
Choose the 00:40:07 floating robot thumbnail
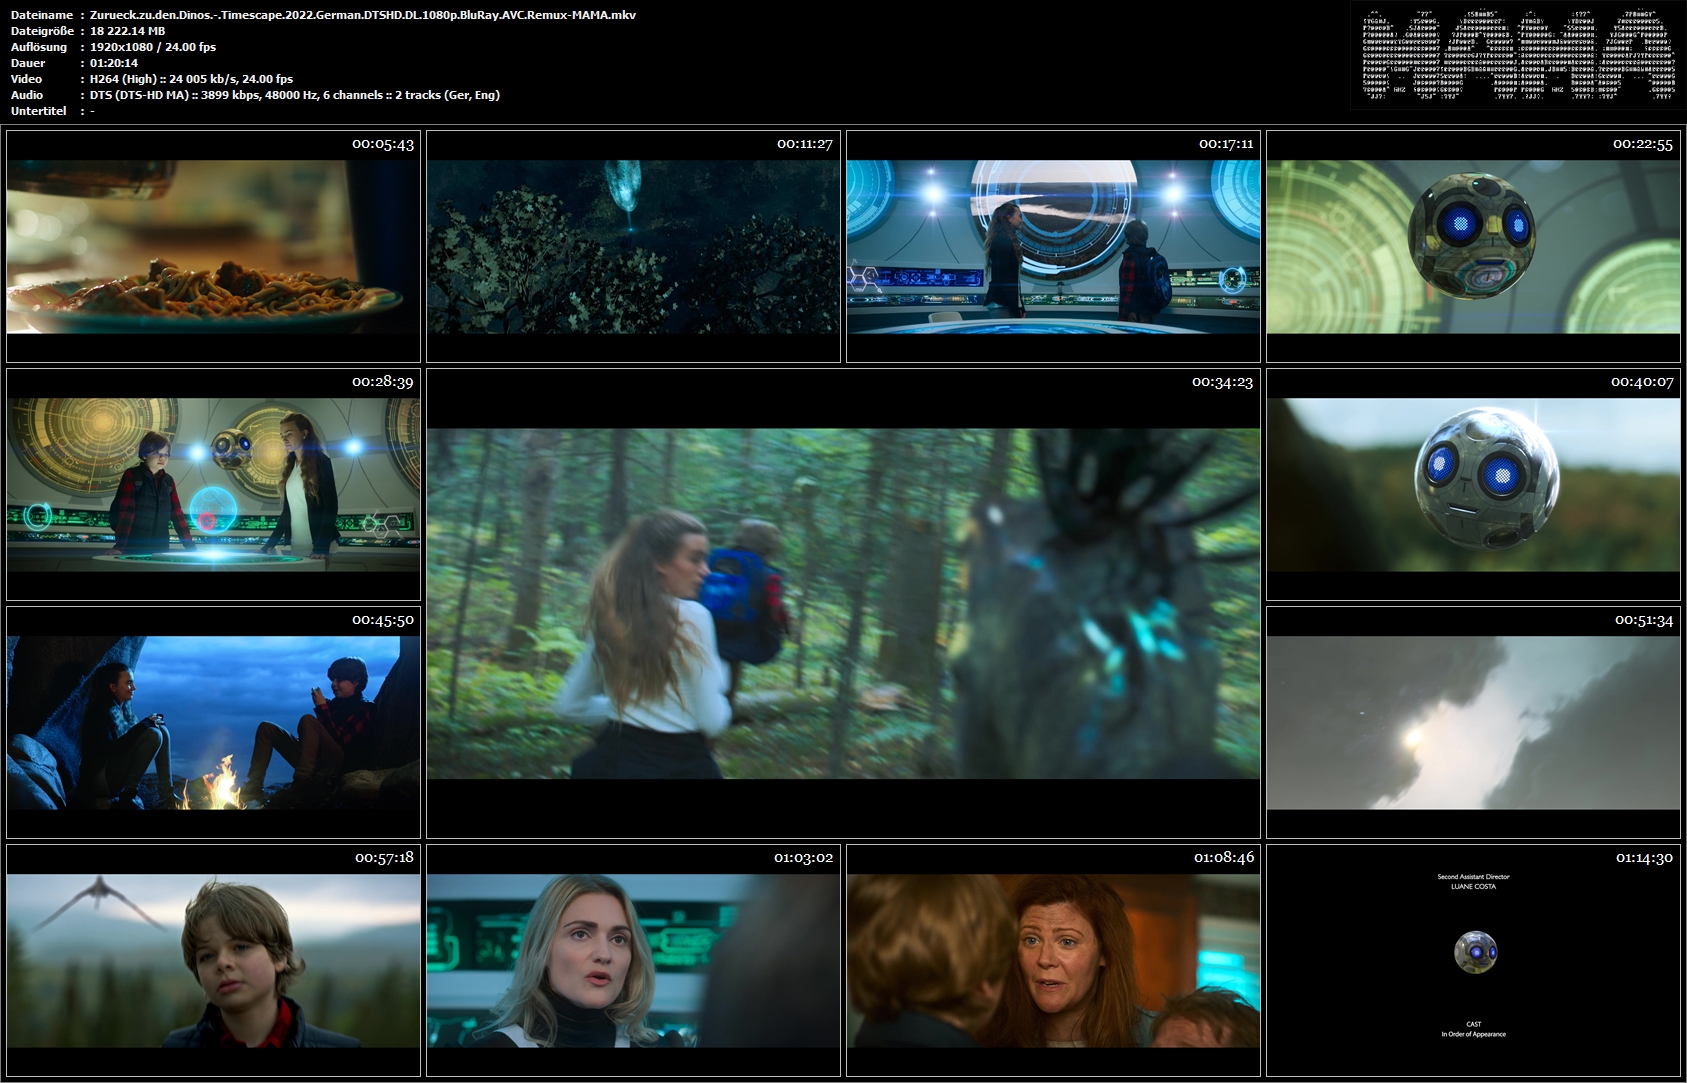point(1473,484)
